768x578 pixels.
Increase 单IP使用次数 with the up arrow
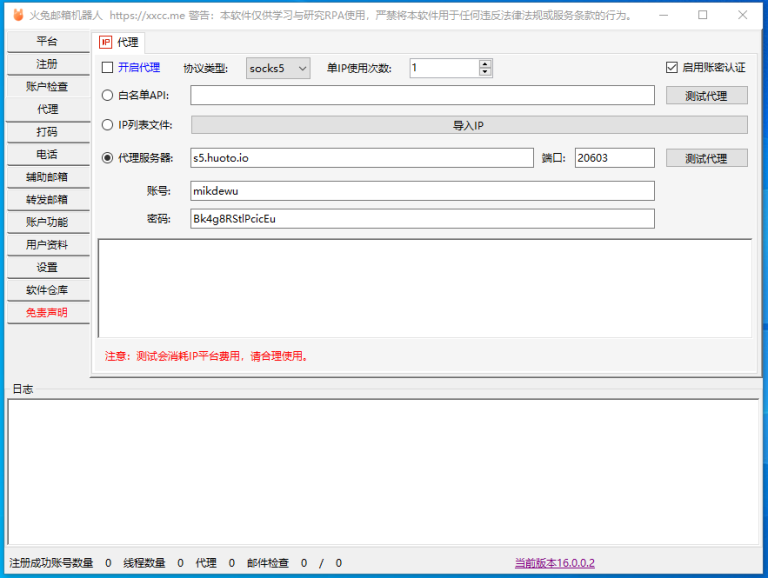coord(485,64)
